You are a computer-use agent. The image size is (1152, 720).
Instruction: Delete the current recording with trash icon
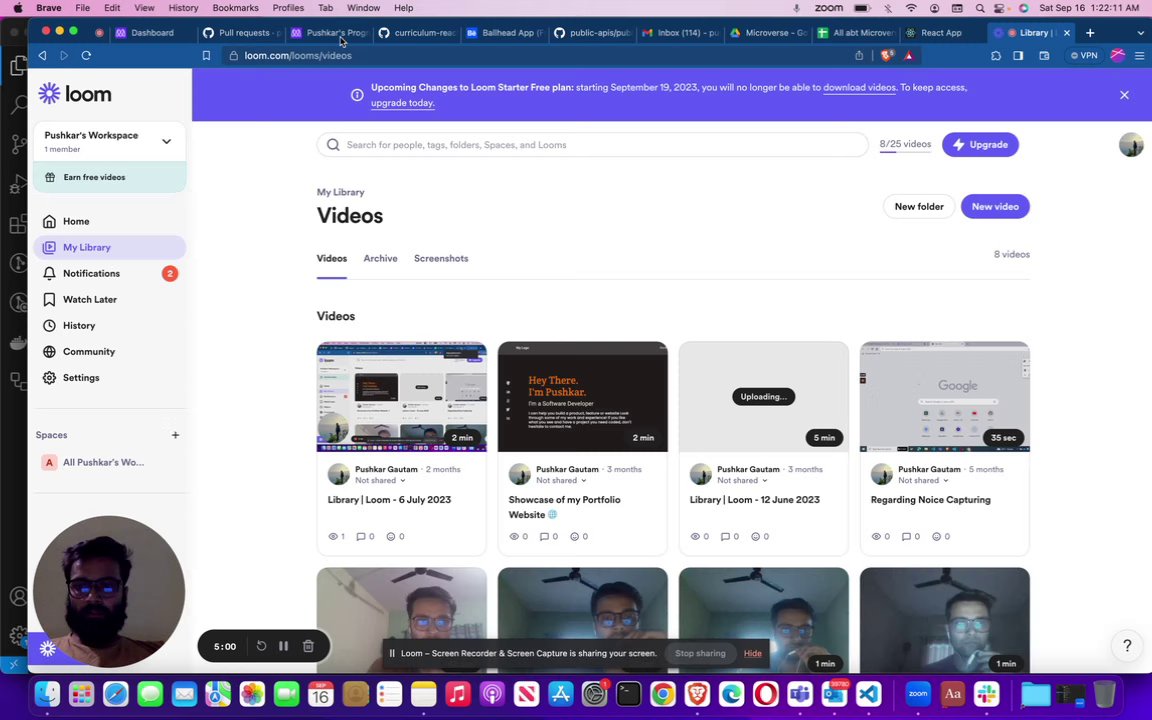pos(308,646)
